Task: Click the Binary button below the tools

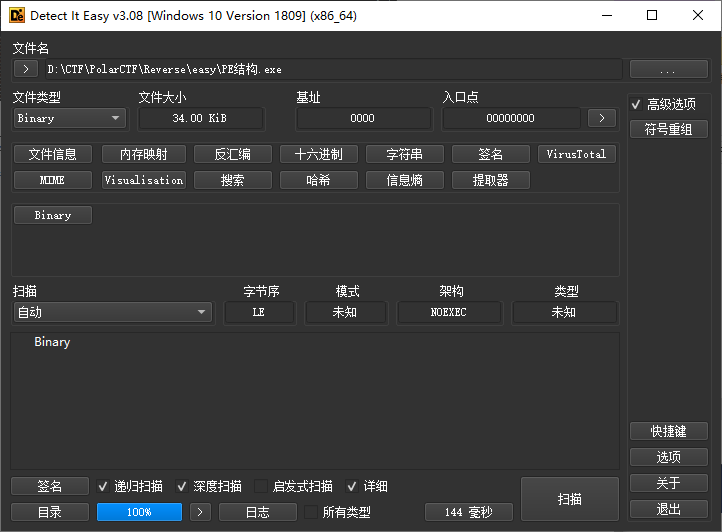Action: point(53,215)
